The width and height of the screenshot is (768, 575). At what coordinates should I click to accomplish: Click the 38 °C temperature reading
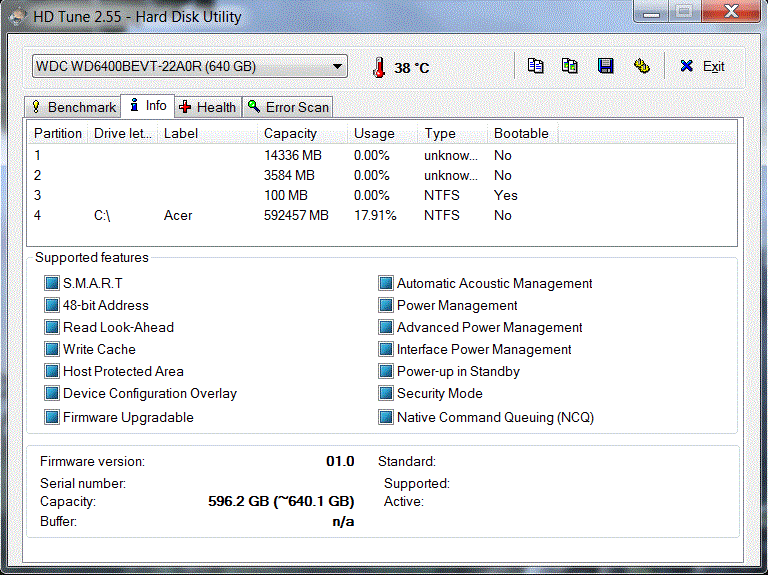[x=411, y=68]
